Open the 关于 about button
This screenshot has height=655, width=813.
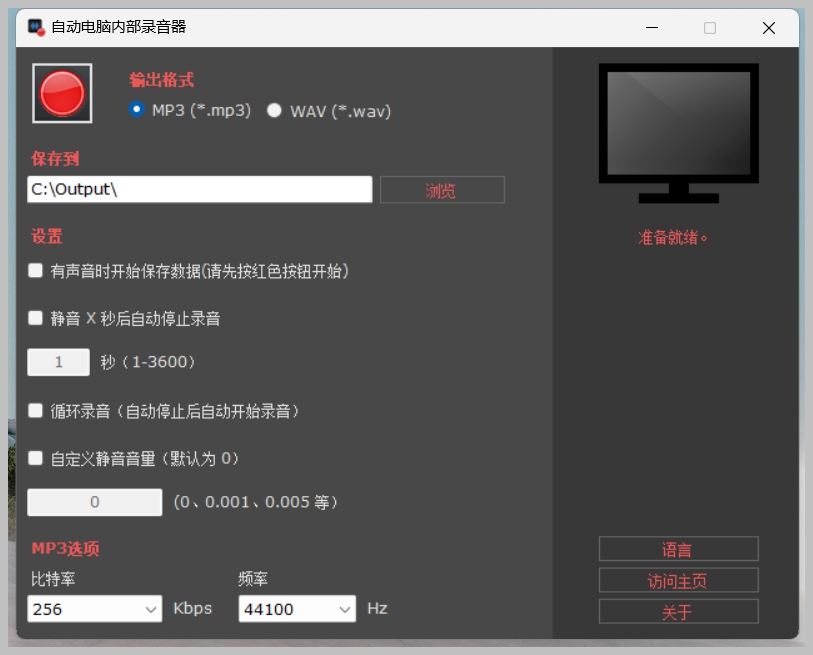678,611
